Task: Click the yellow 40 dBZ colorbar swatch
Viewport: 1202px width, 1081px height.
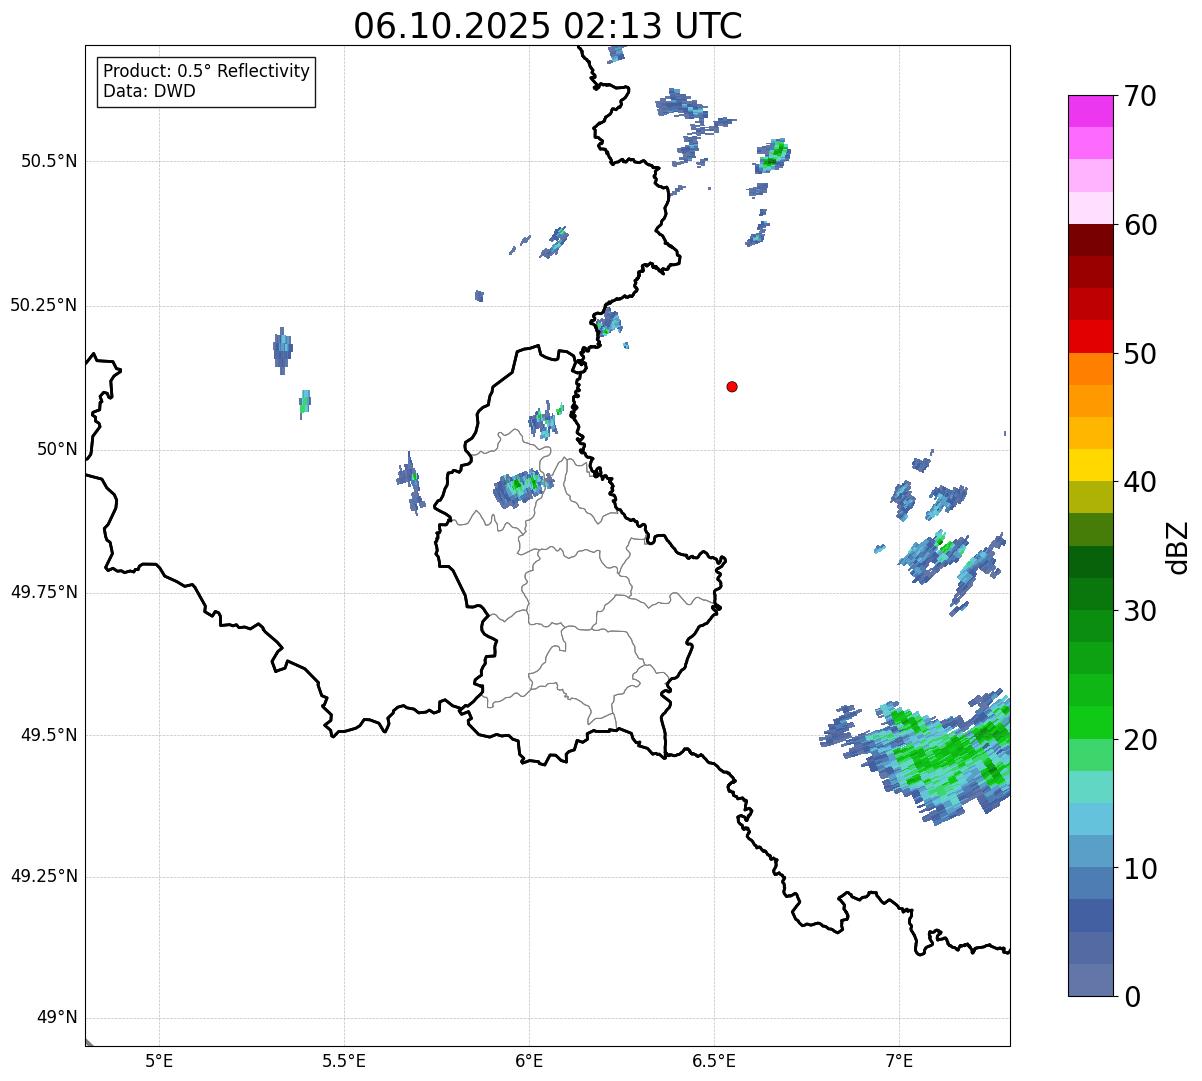Action: pos(1091,465)
